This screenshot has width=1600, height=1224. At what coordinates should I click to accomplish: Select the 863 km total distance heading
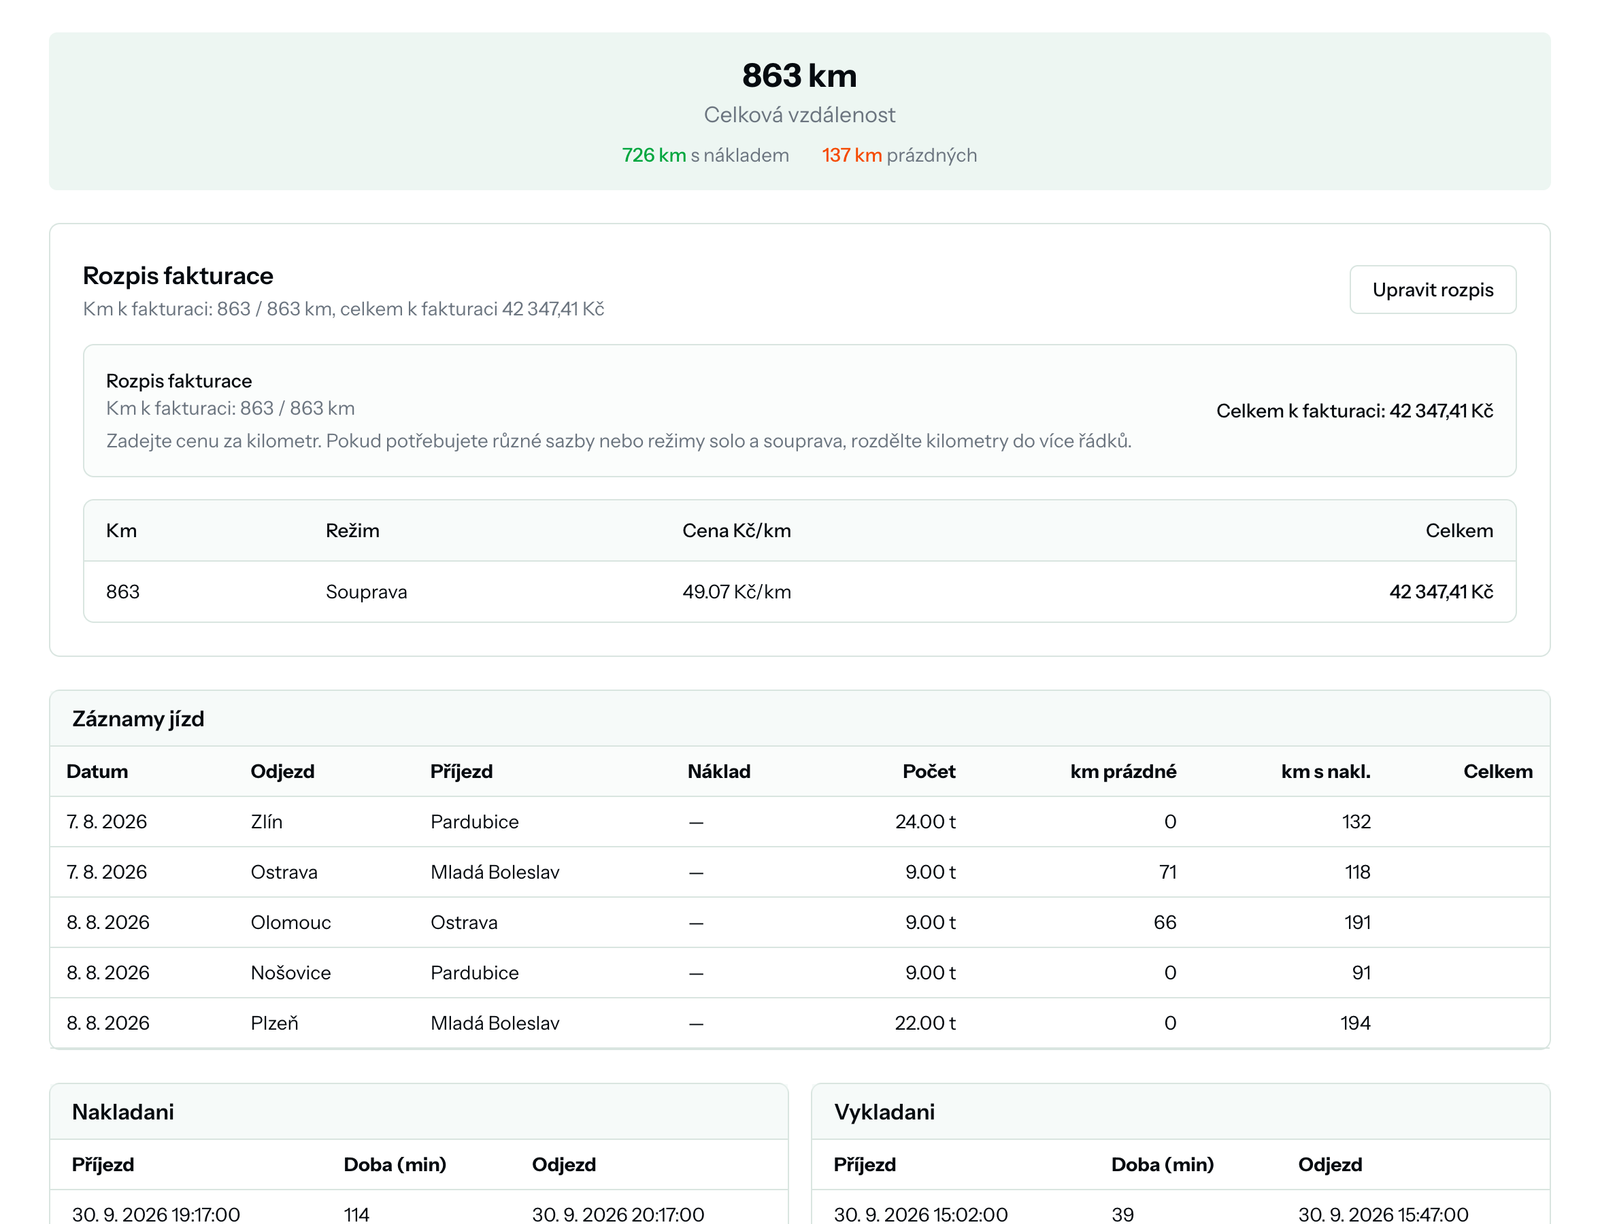tap(799, 76)
